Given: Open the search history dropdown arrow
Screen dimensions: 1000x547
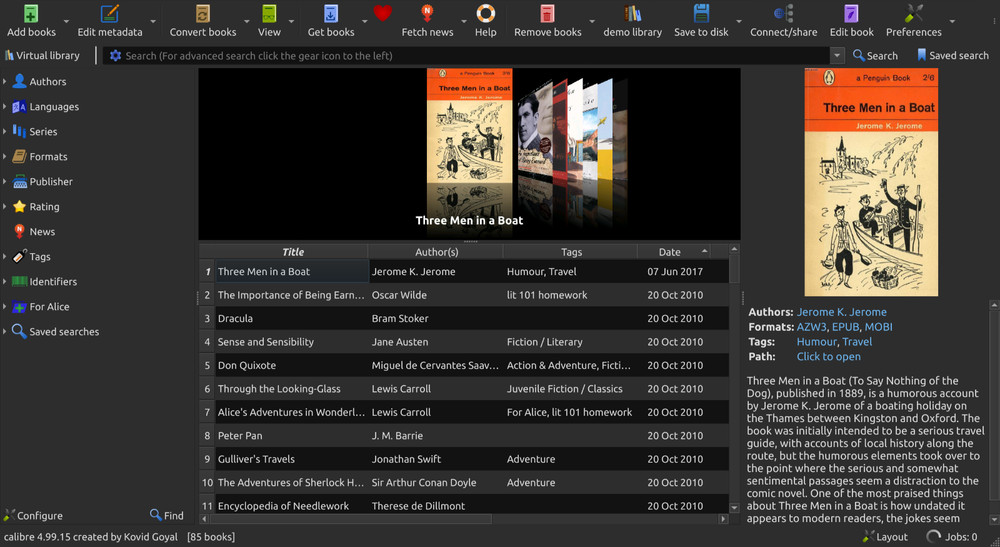Looking at the screenshot, I should pyautogui.click(x=837, y=55).
